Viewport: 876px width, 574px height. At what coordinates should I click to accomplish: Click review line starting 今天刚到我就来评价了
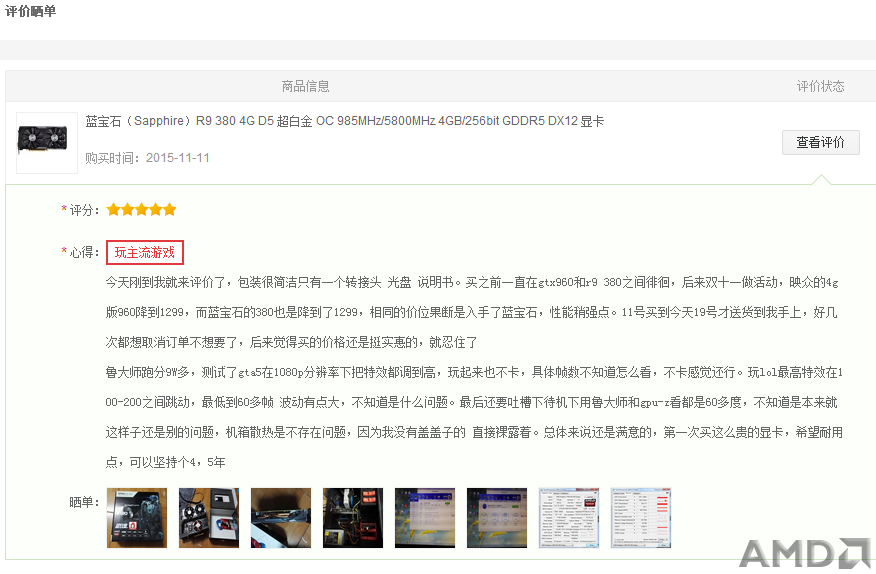click(x=472, y=283)
